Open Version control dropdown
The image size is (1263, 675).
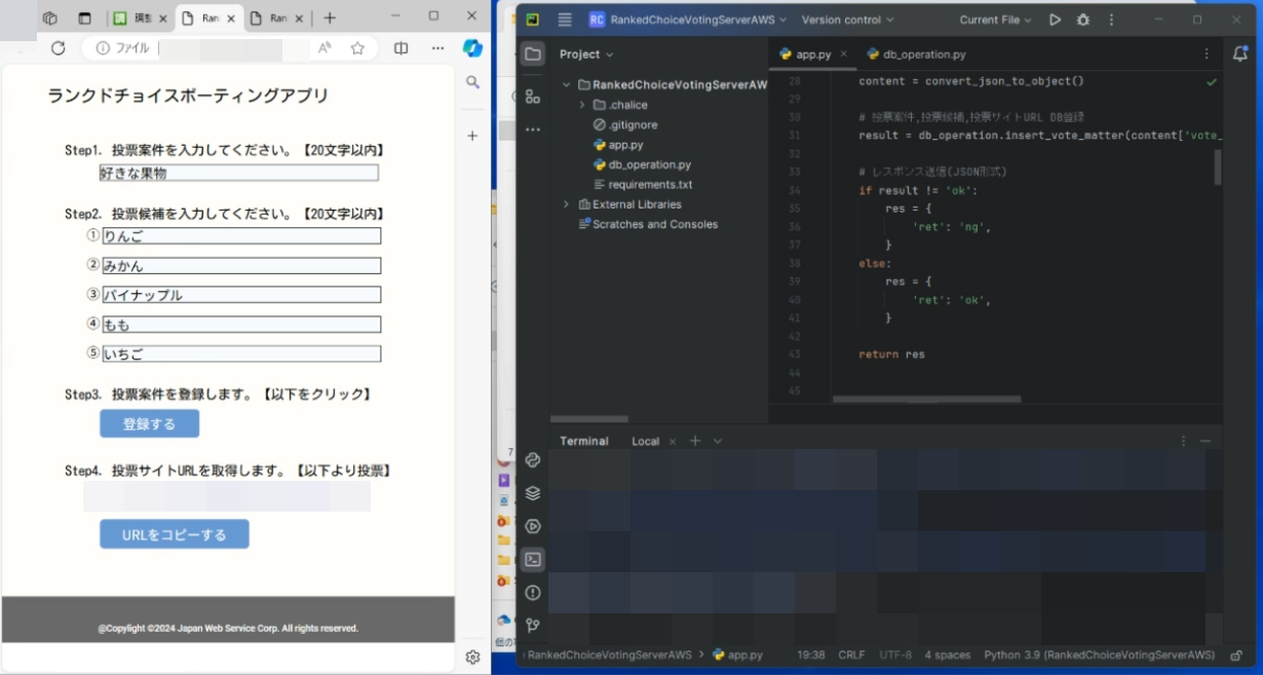pos(848,19)
